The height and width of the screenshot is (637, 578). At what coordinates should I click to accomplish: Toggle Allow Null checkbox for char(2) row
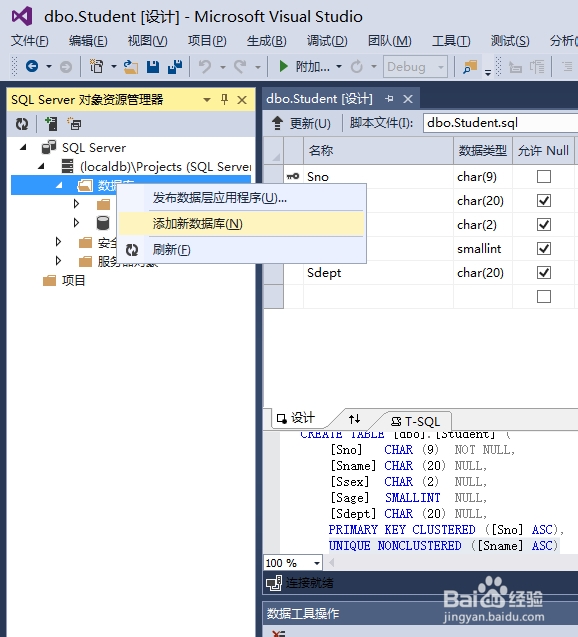point(544,225)
